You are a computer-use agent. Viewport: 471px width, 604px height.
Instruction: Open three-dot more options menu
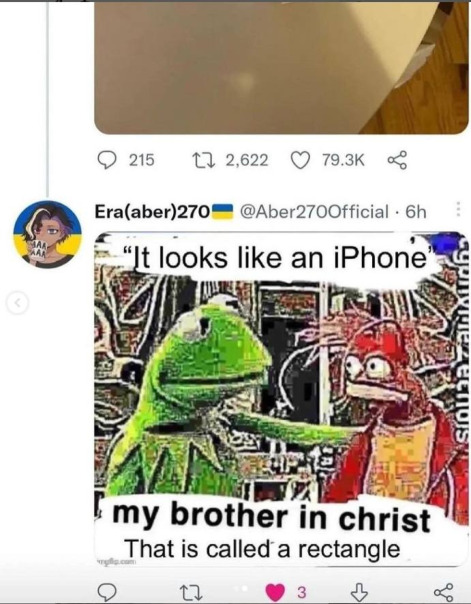click(458, 208)
